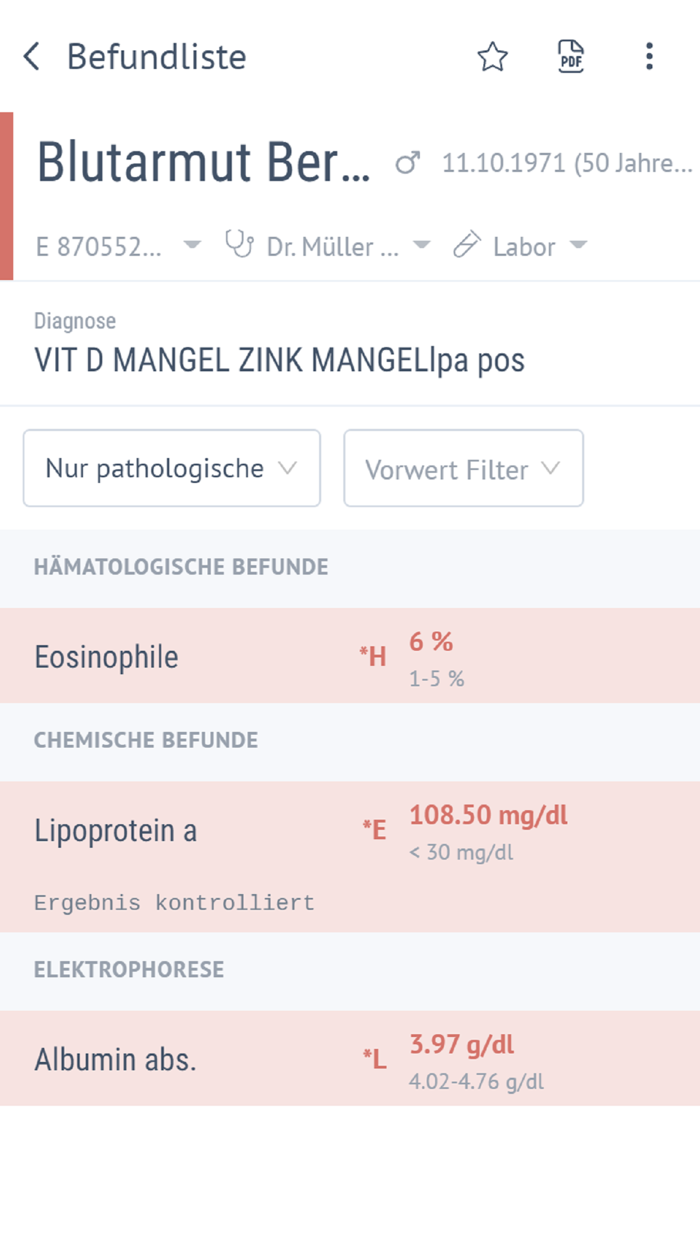This screenshot has width=700, height=1244.
Task: Open the Vorwert Filter dropdown
Action: pos(463,468)
